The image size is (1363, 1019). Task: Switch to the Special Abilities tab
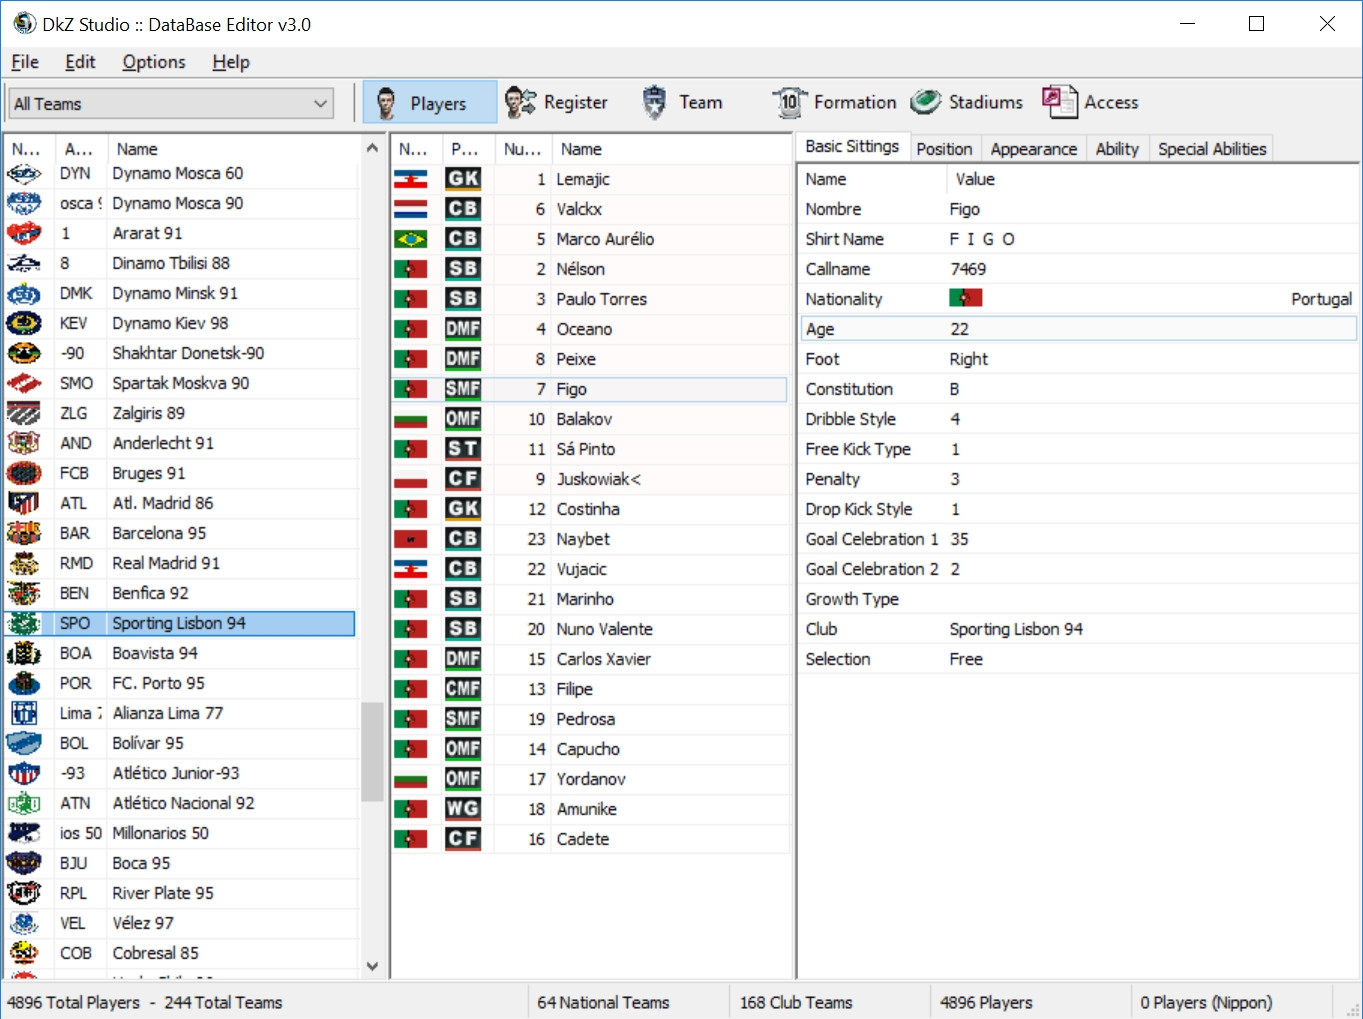[x=1212, y=149]
